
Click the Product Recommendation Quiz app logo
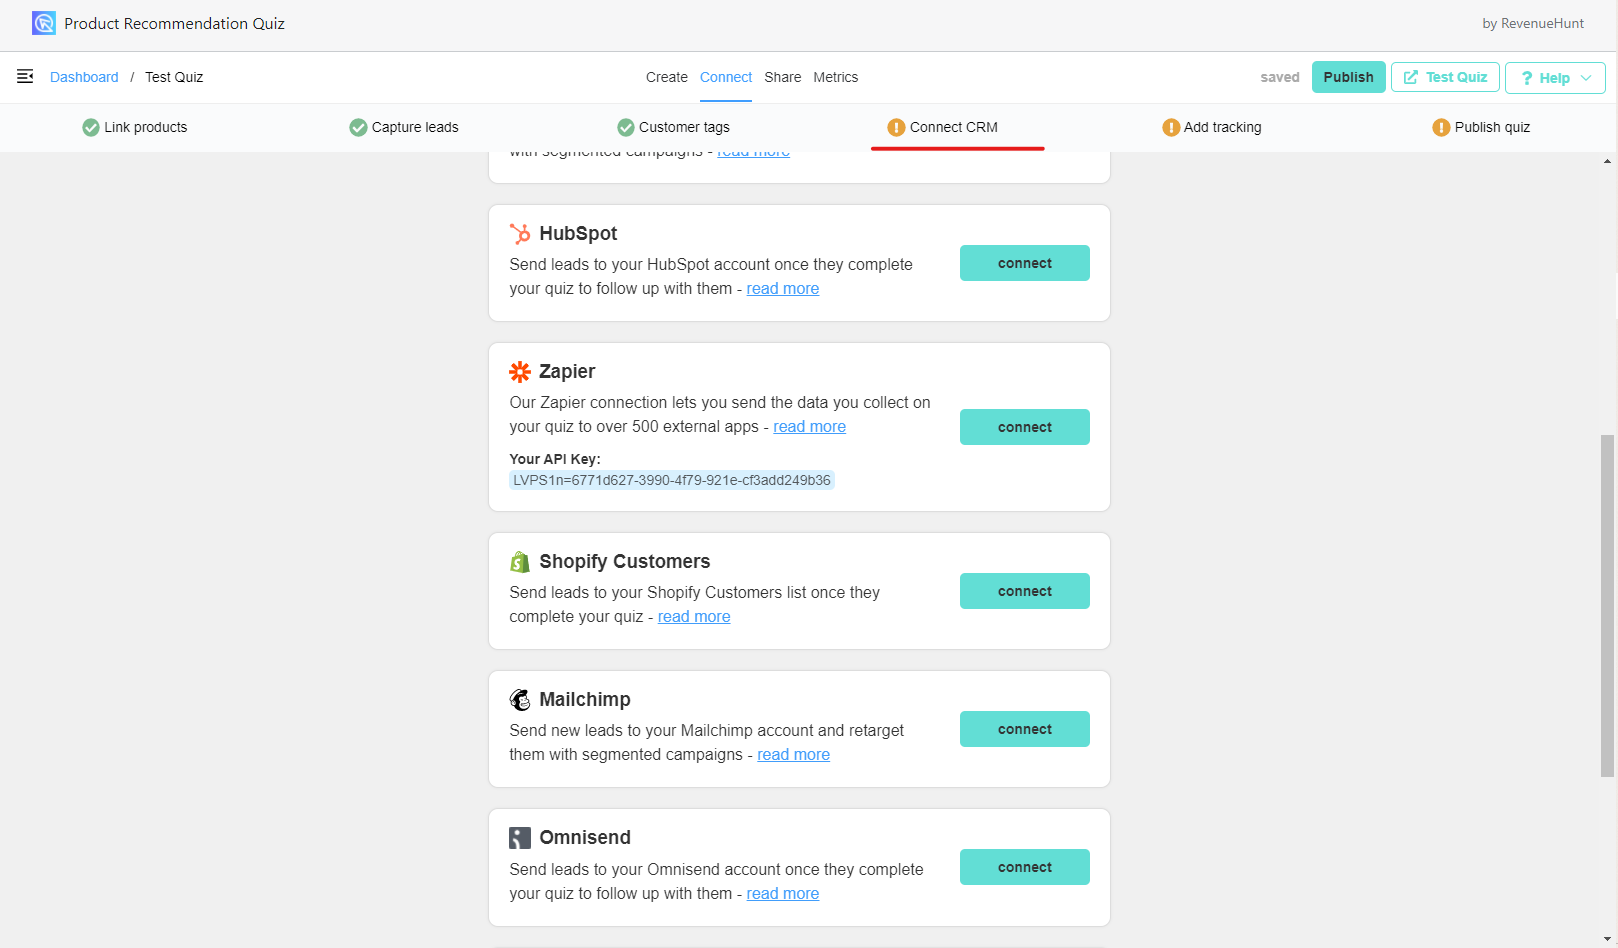coord(43,23)
